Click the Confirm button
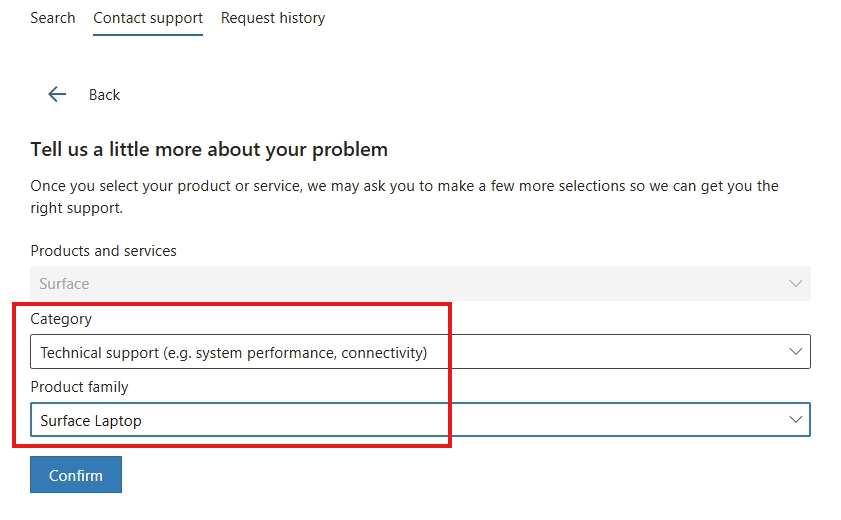The image size is (841, 520). click(76, 474)
